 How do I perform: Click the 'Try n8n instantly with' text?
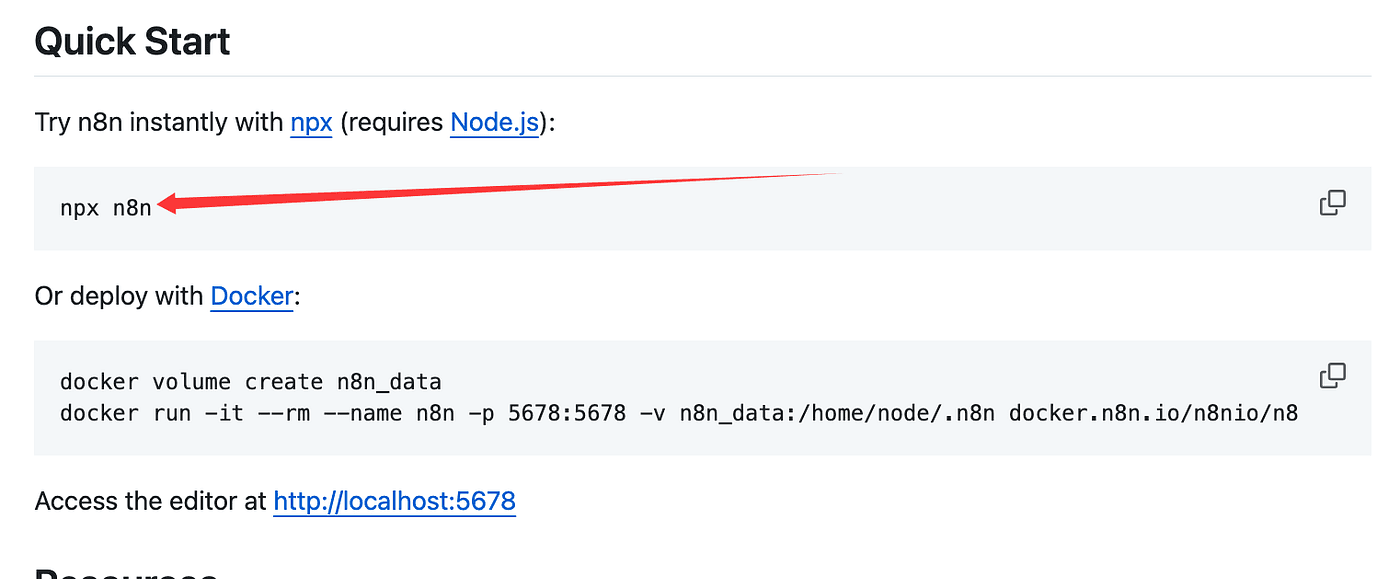point(160,123)
